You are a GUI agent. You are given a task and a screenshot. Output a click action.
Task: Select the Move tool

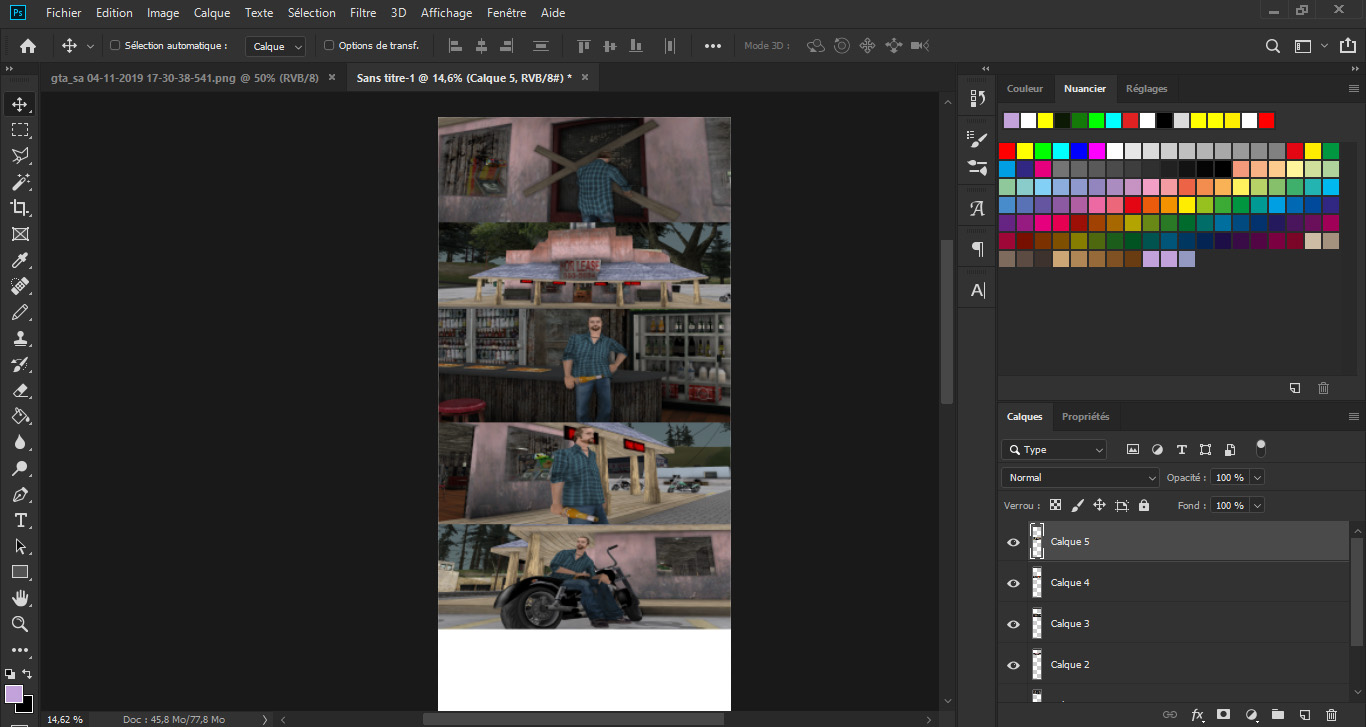[20, 104]
